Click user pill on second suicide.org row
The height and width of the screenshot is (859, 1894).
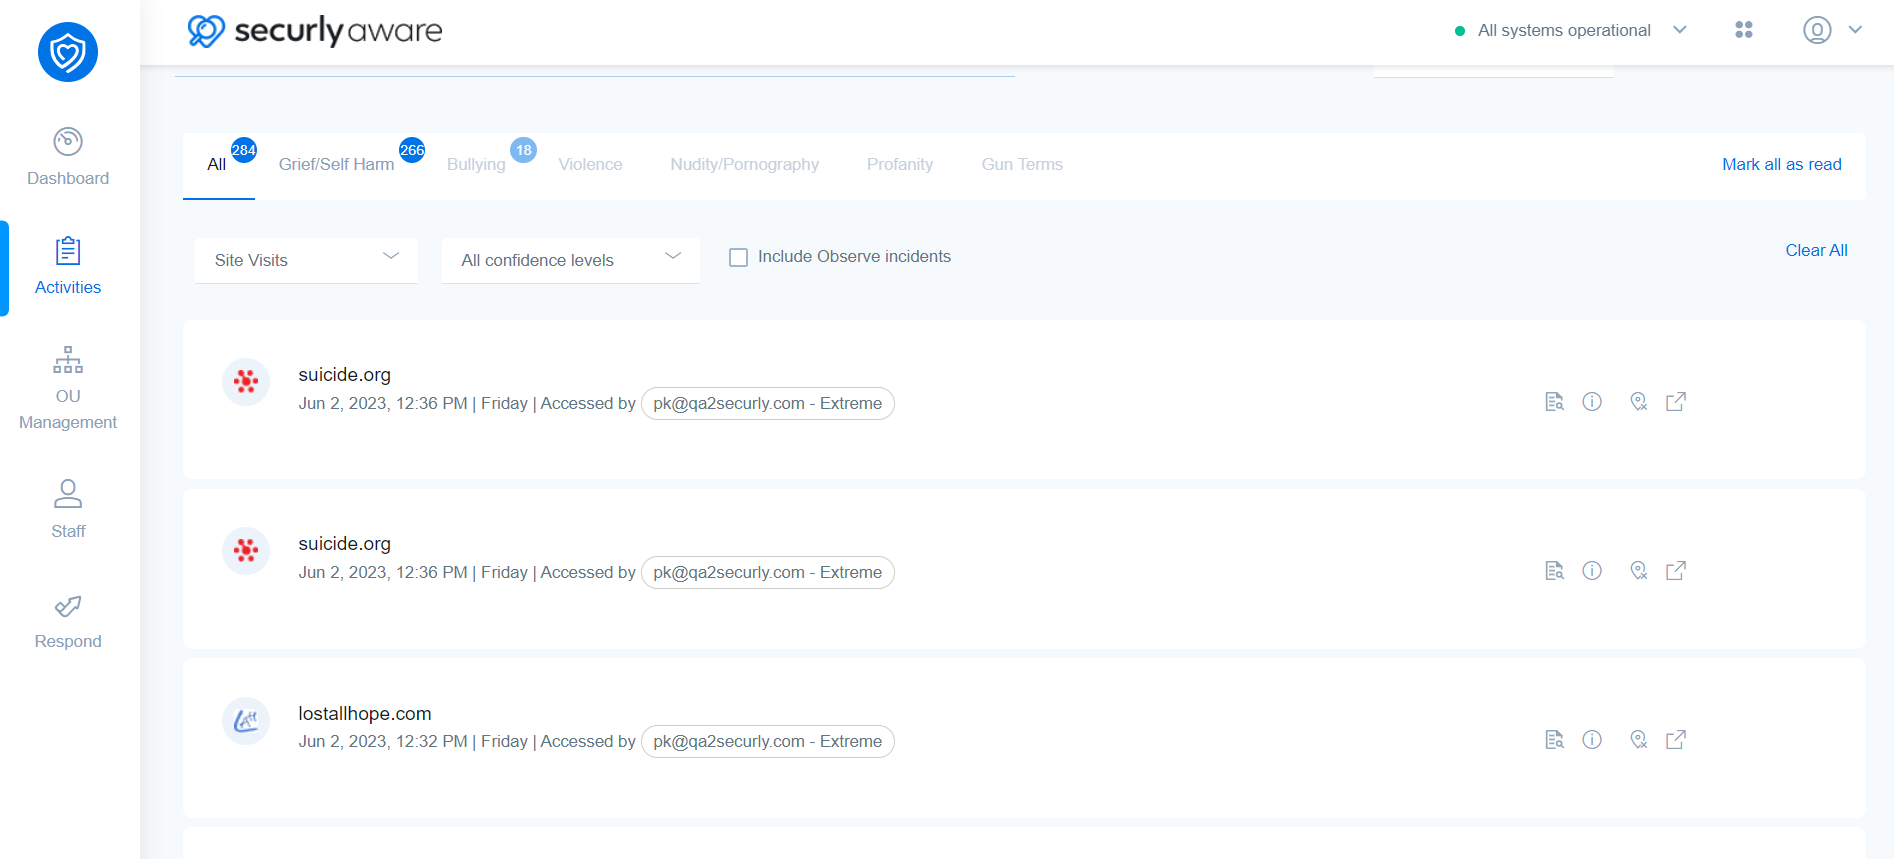tap(768, 573)
